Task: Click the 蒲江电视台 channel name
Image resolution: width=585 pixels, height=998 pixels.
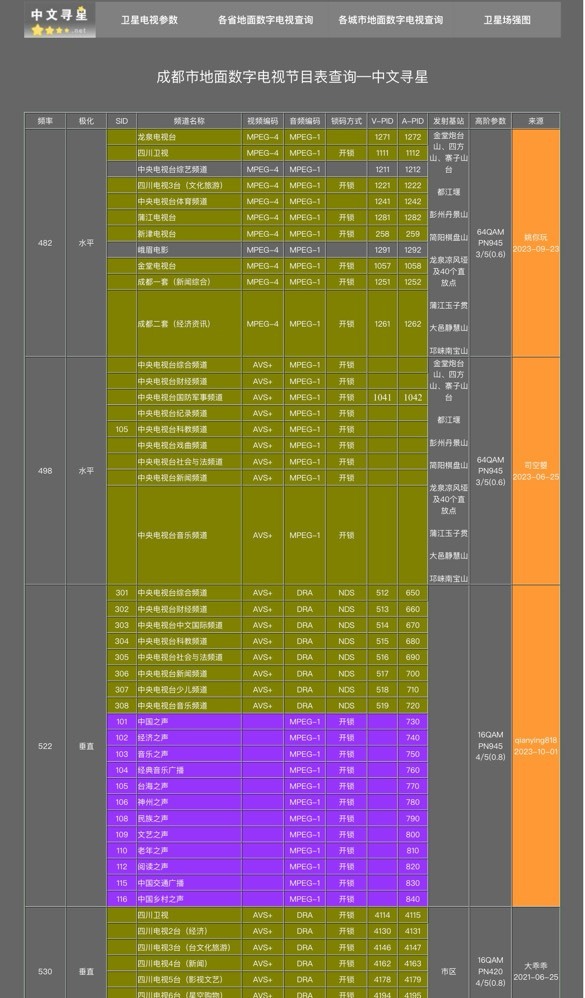Action: point(157,218)
